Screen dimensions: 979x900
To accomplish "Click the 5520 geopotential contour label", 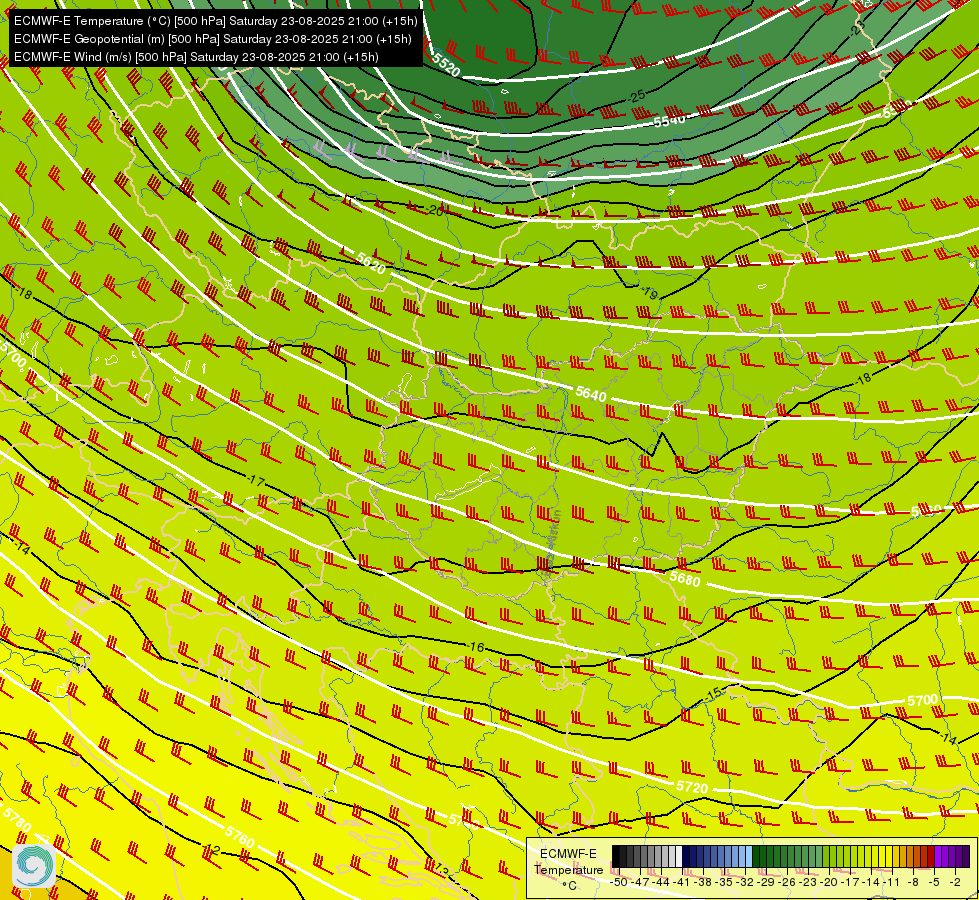I will click(446, 64).
